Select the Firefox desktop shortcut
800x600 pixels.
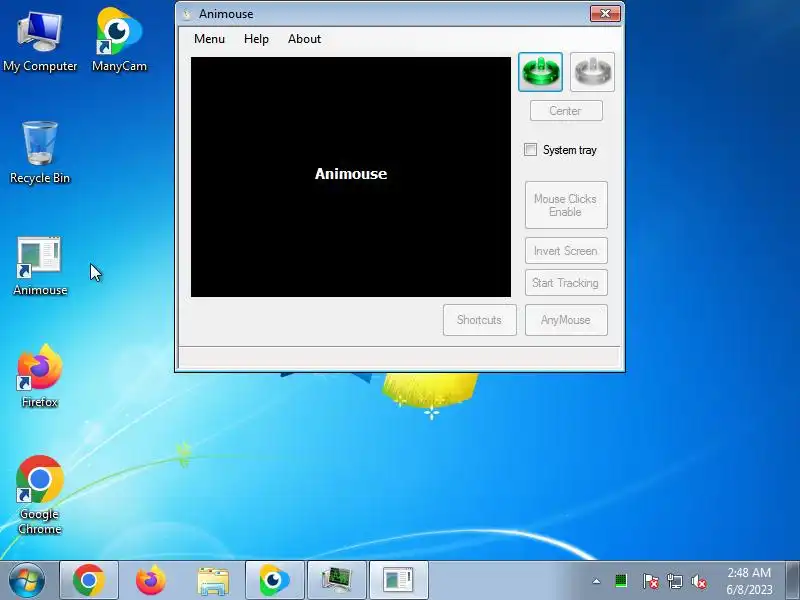tap(40, 377)
